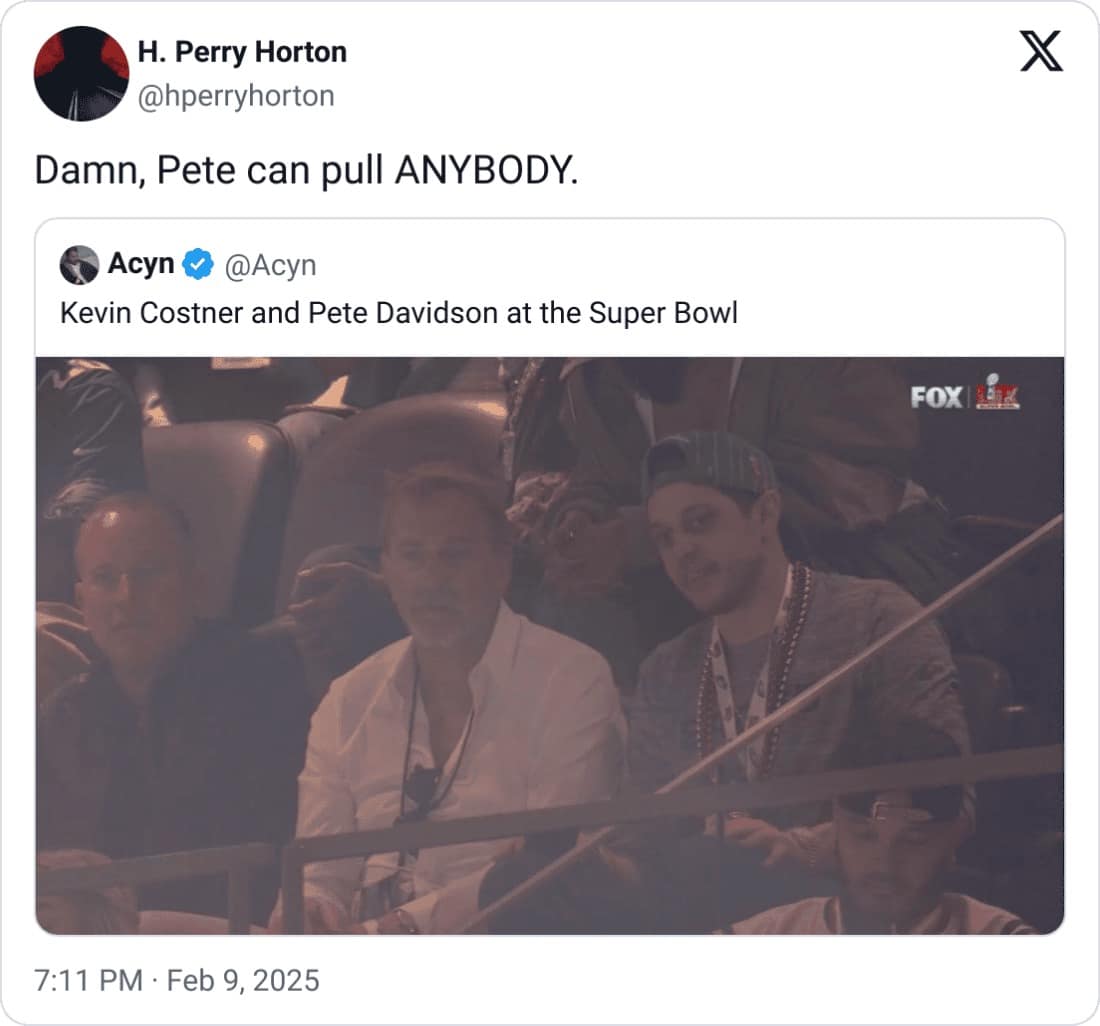Click the blue verified badge beside Acyn
The height and width of the screenshot is (1026, 1100).
[199, 265]
